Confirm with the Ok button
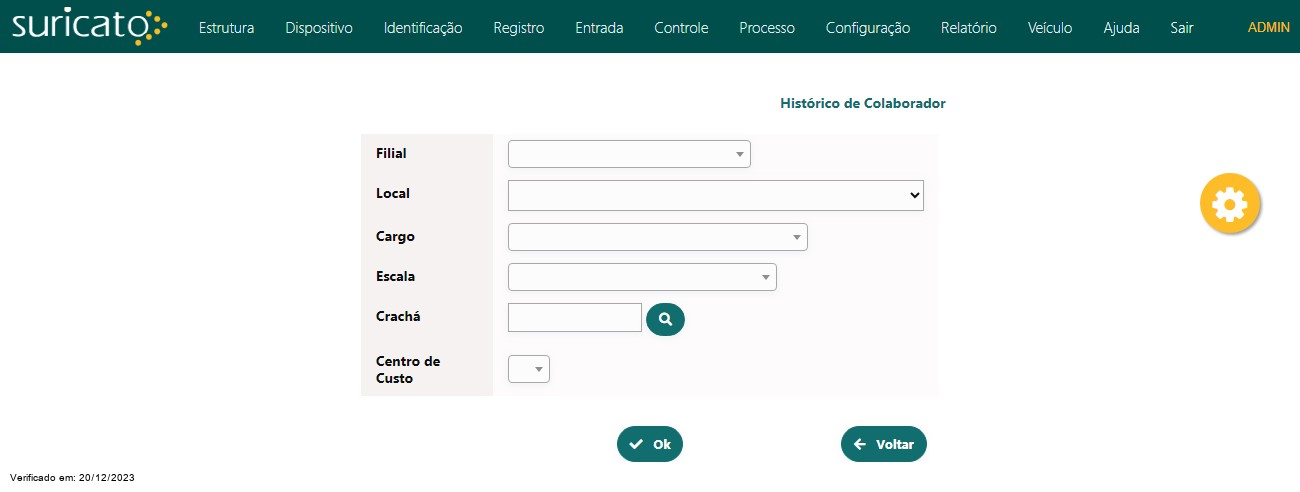 tap(650, 444)
